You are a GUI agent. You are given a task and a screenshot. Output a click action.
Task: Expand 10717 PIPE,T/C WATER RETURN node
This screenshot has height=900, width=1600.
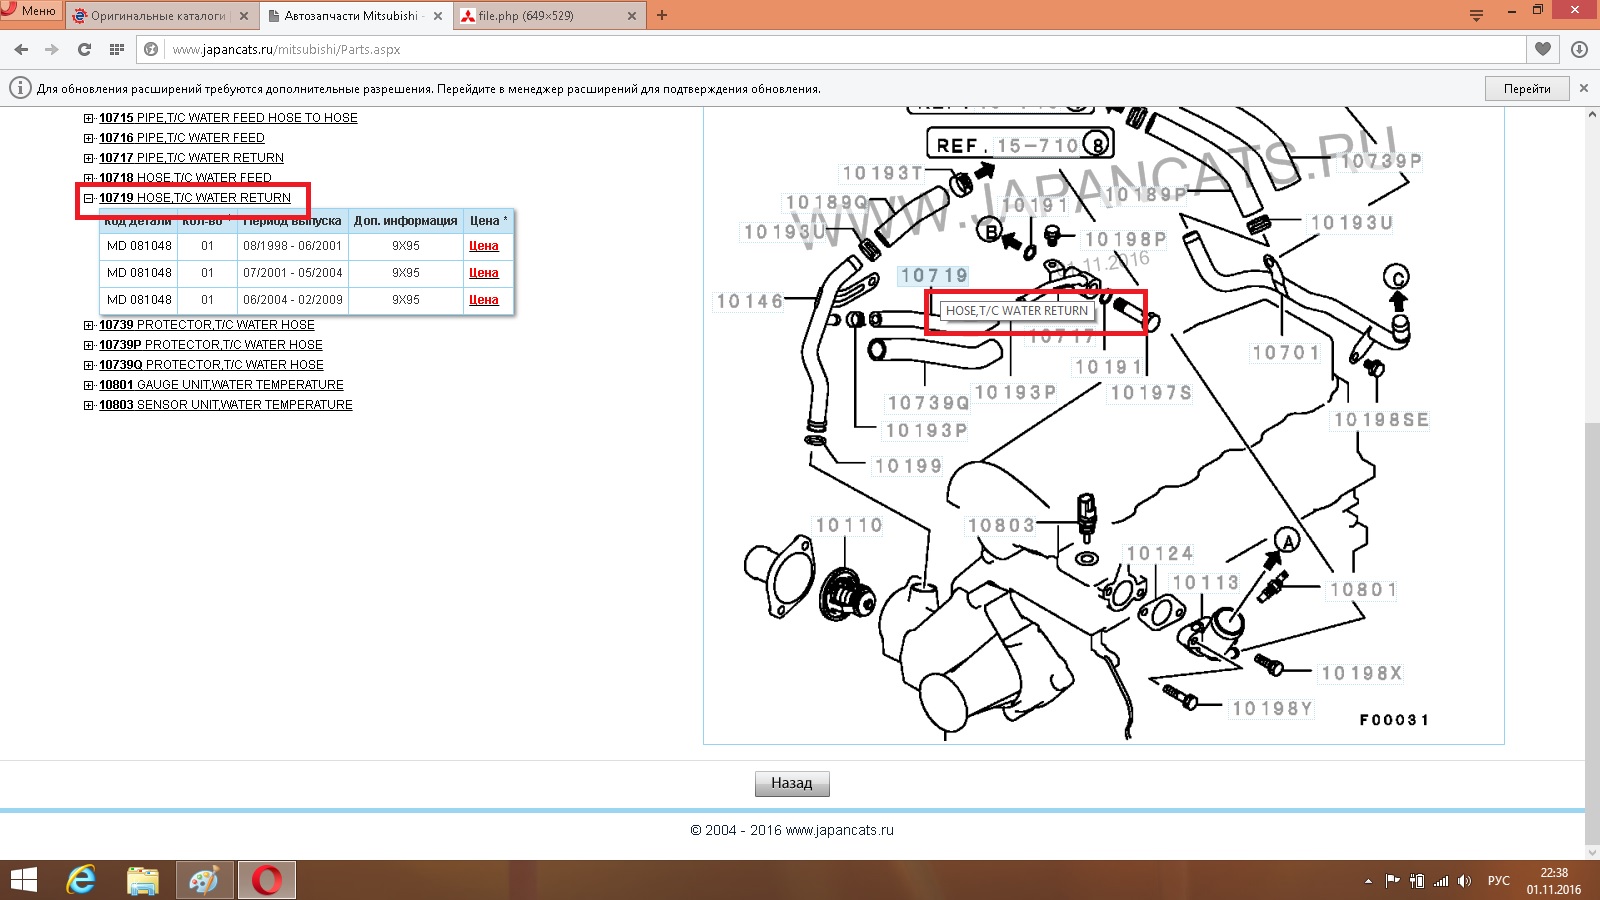[x=89, y=158]
